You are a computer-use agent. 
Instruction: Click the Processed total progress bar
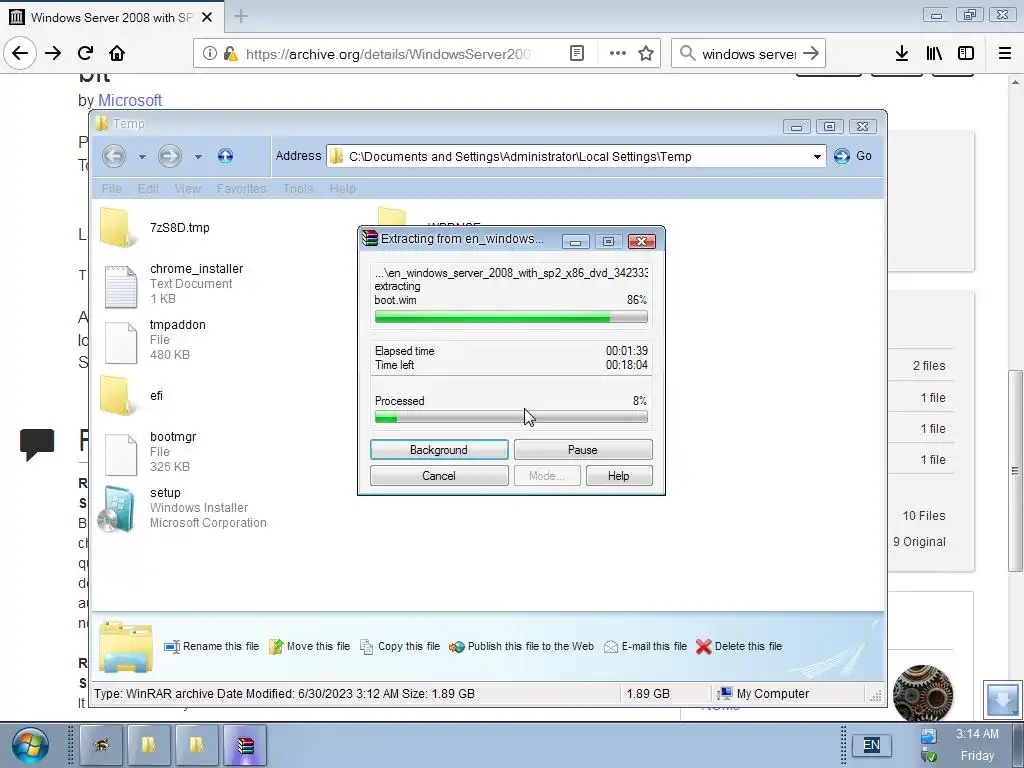pos(511,417)
